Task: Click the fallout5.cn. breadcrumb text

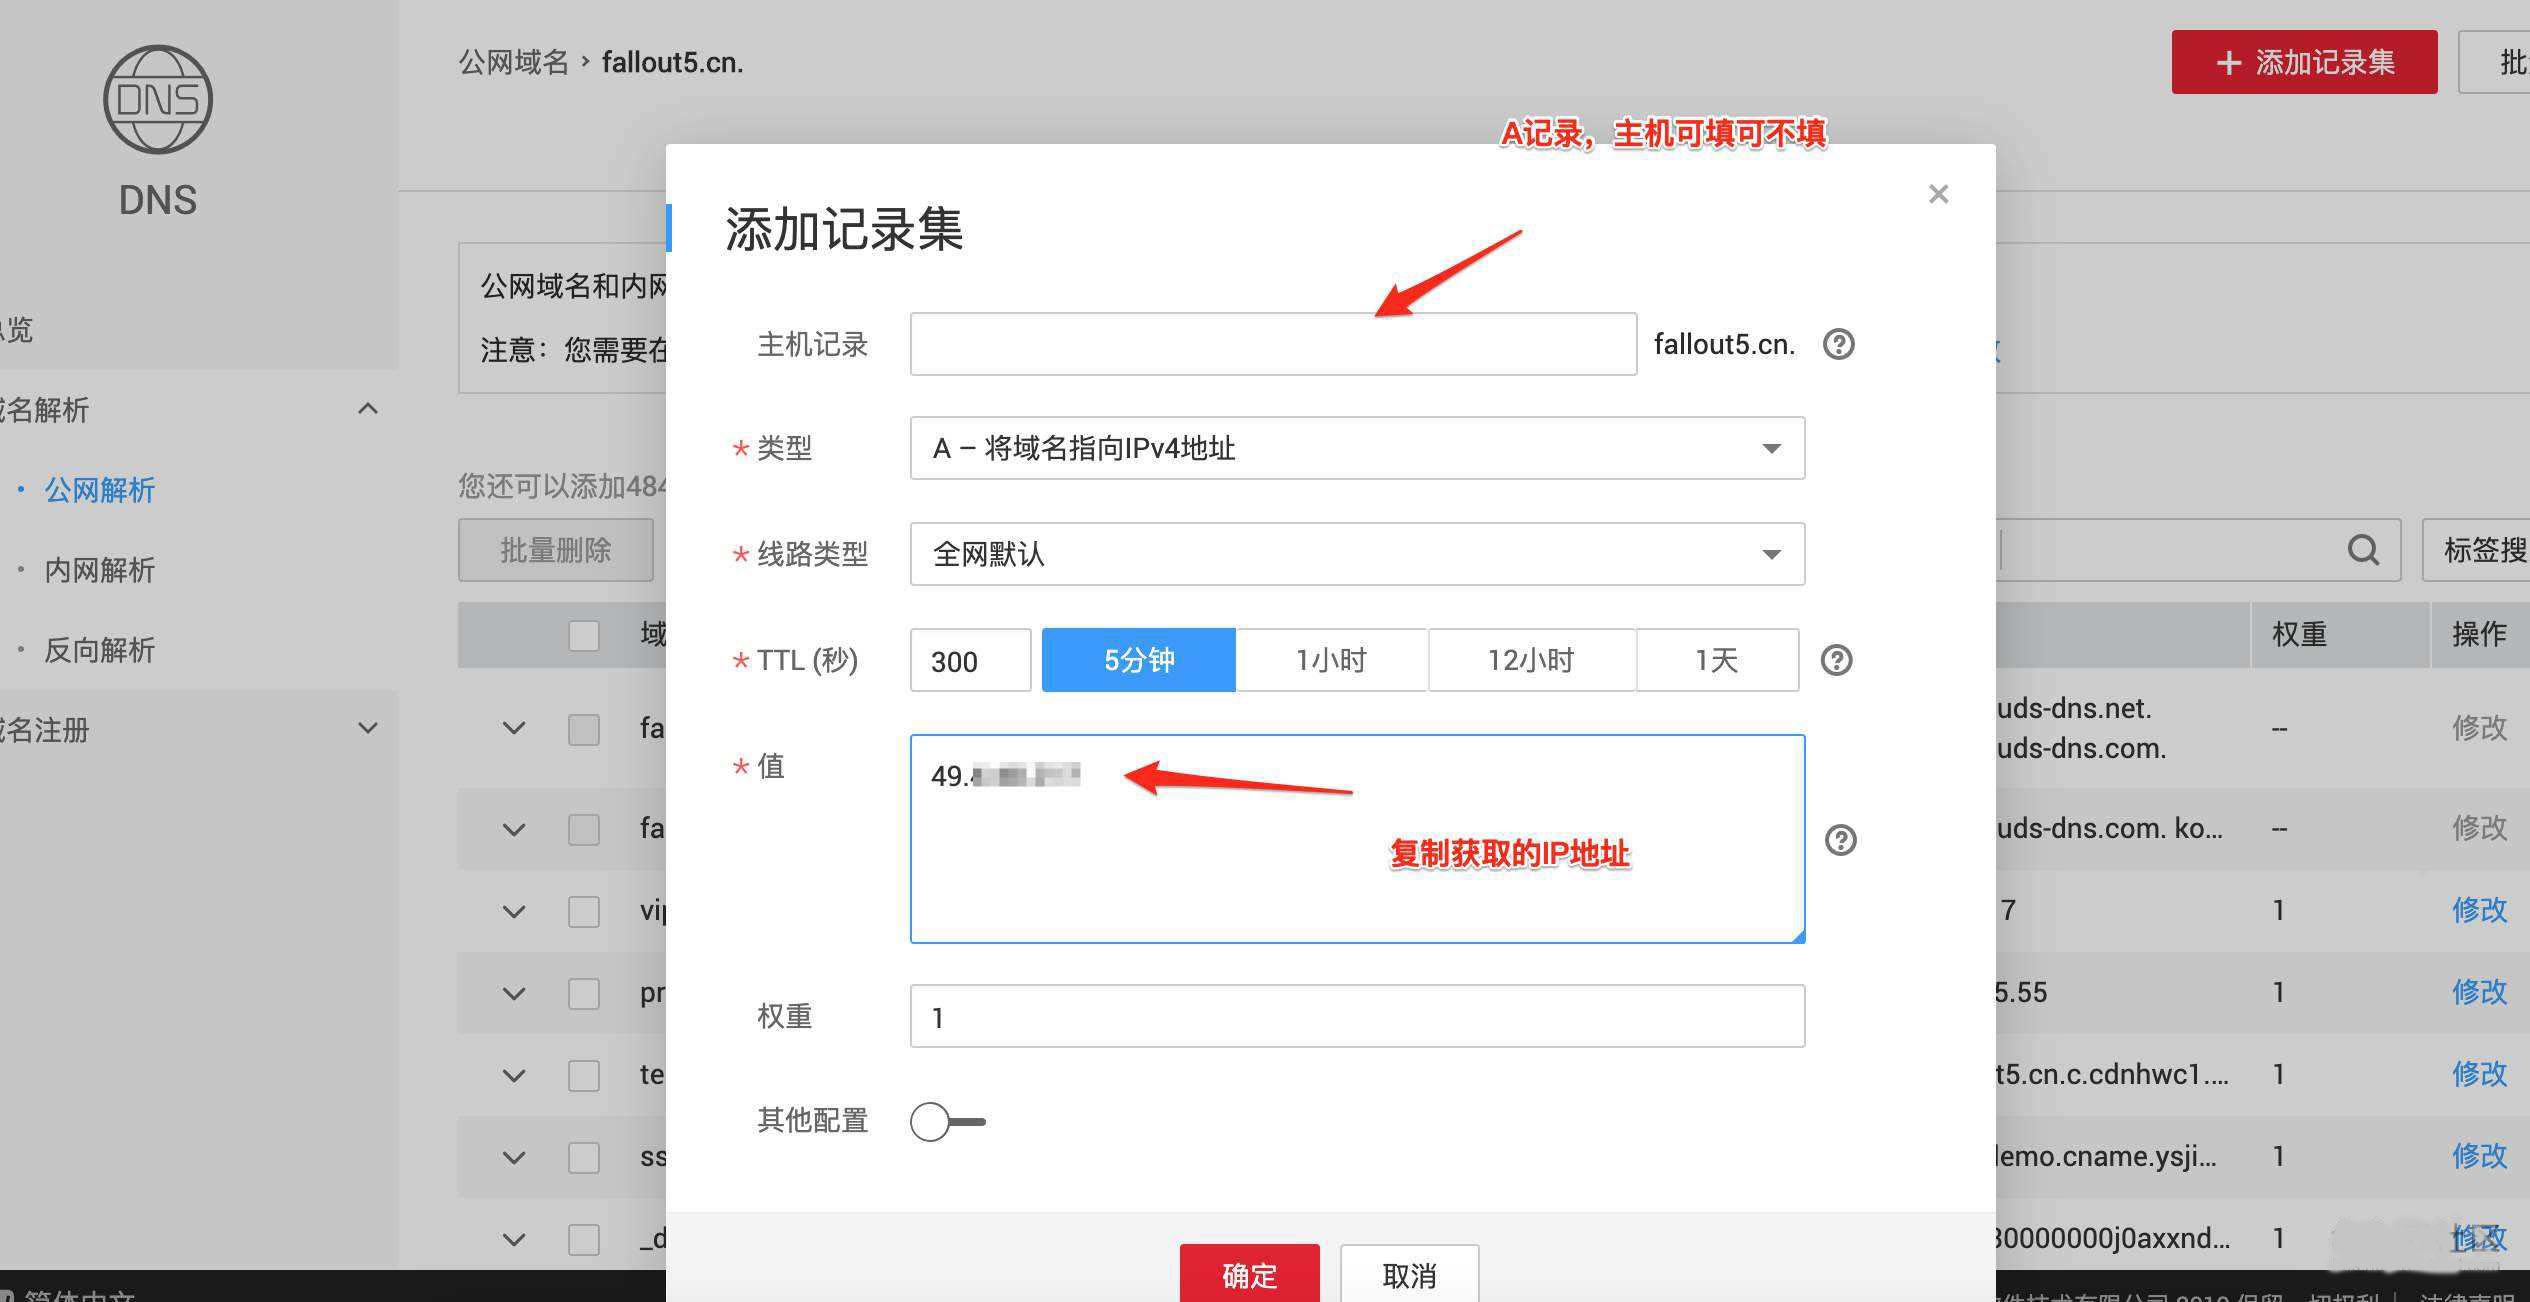Action: pyautogui.click(x=672, y=62)
